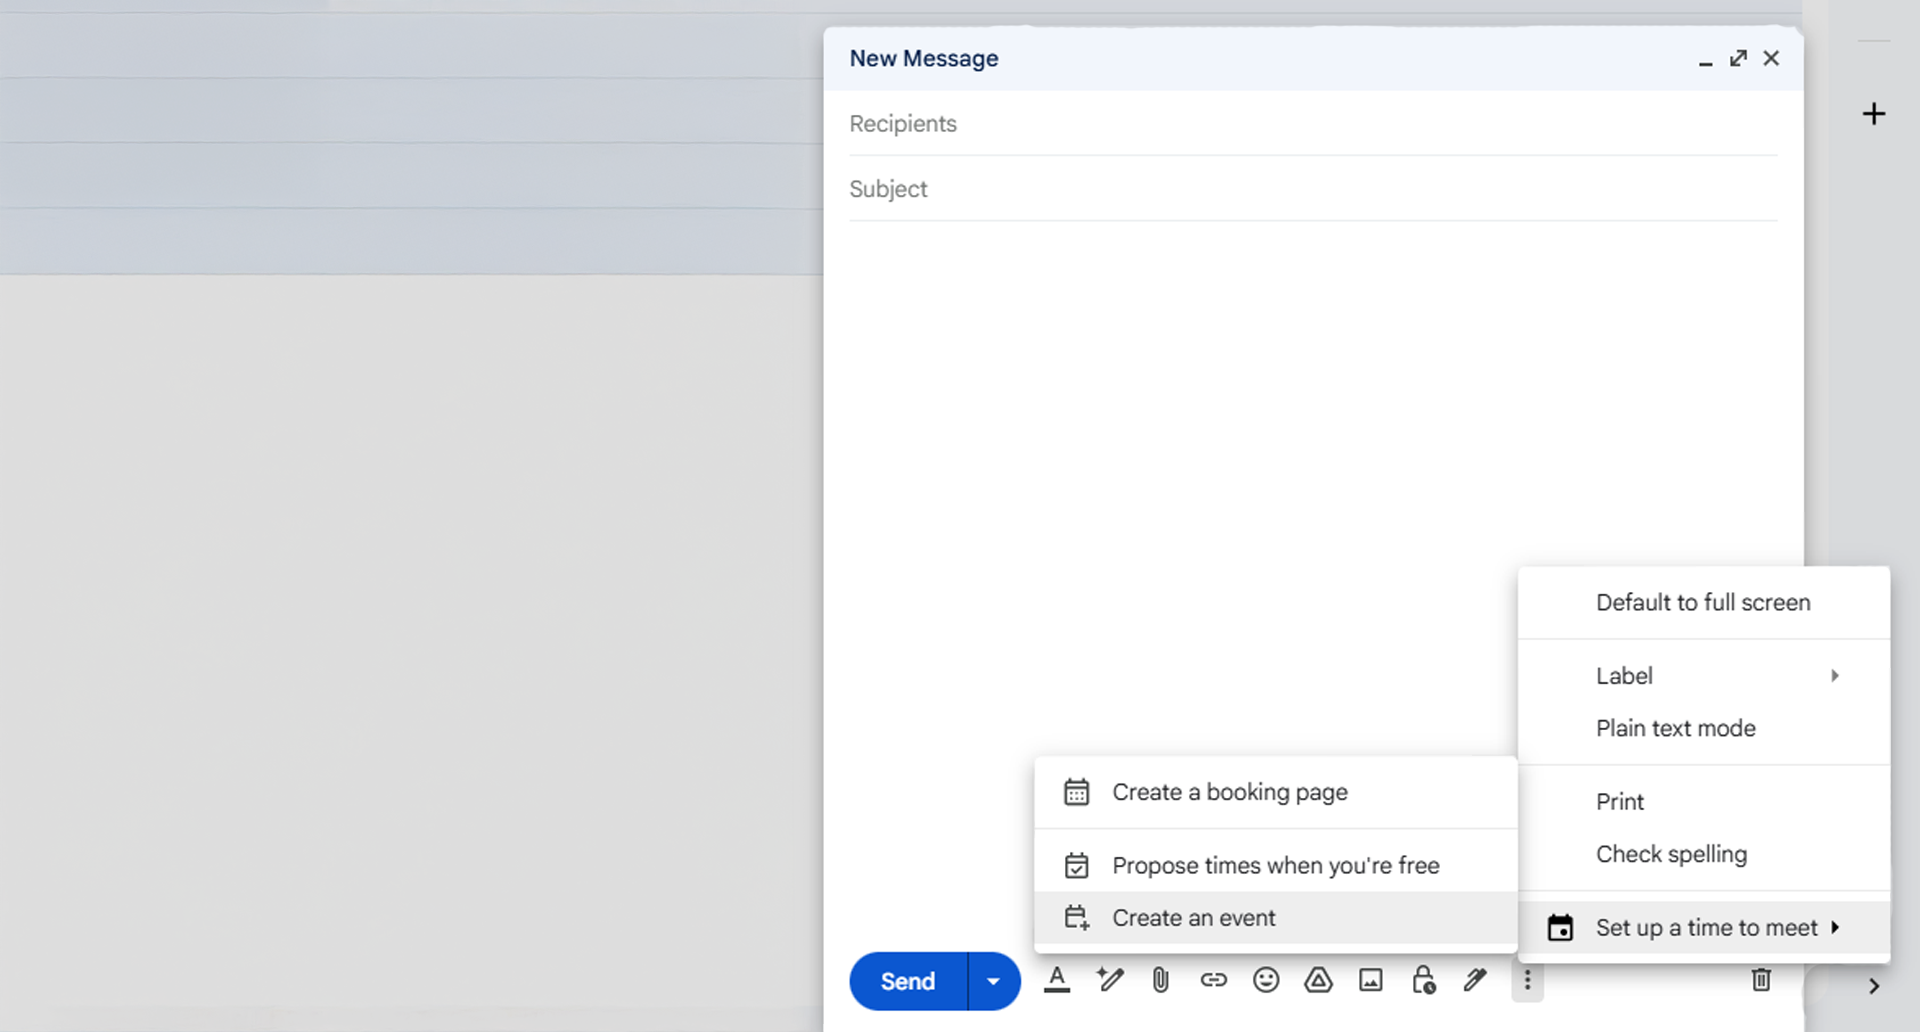Toggle Default to full screen option
1920x1032 pixels.
pyautogui.click(x=1702, y=603)
